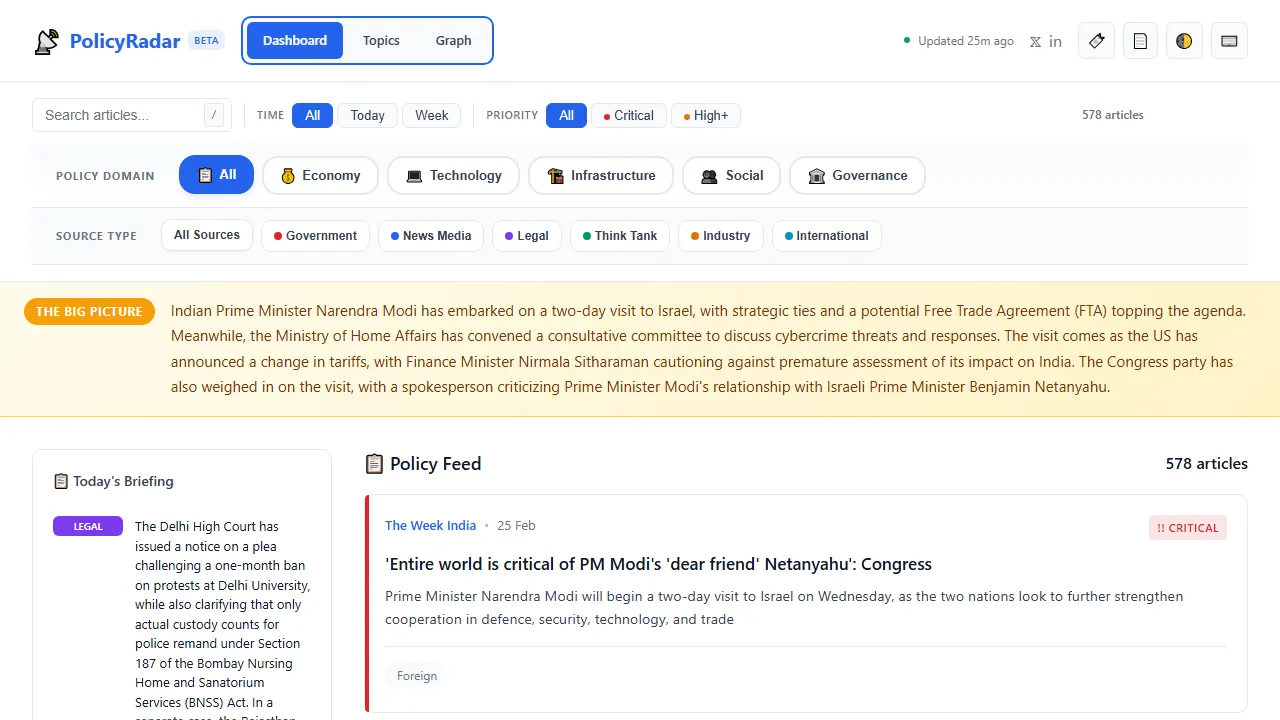Toggle the Week time filter
The image size is (1280, 720).
(x=431, y=115)
